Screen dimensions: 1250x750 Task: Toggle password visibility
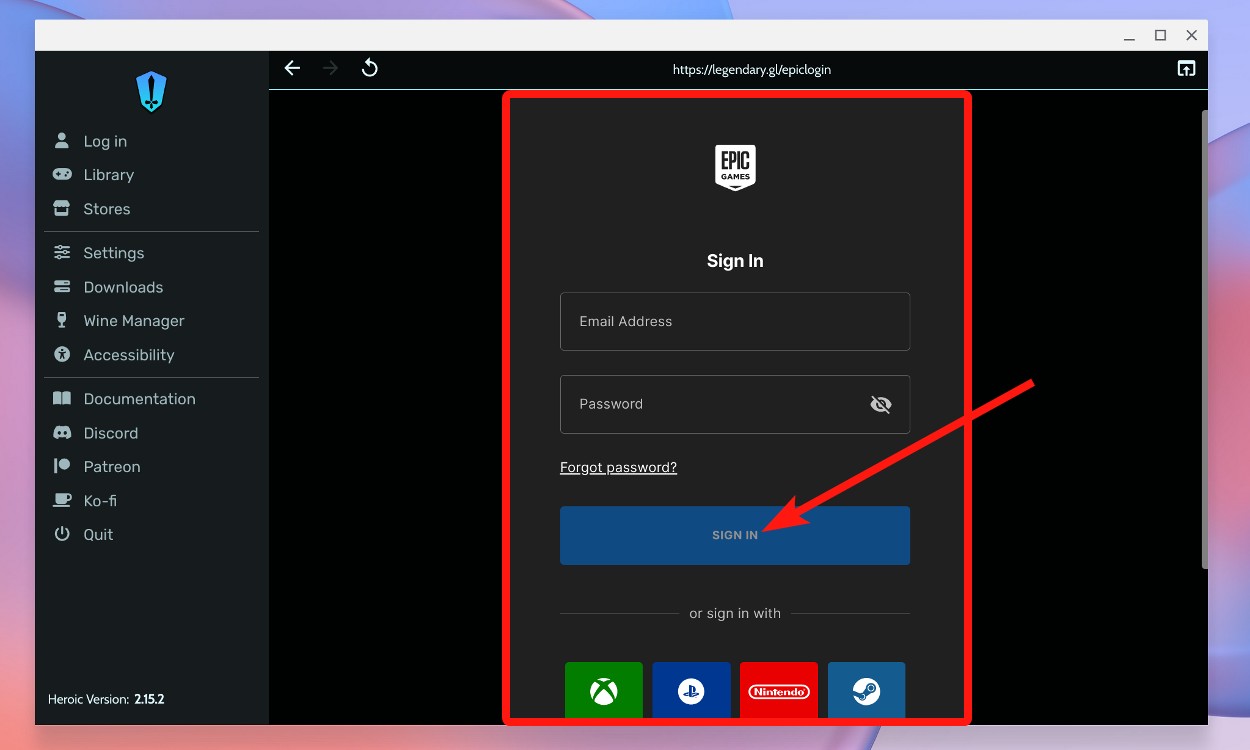[x=881, y=404]
